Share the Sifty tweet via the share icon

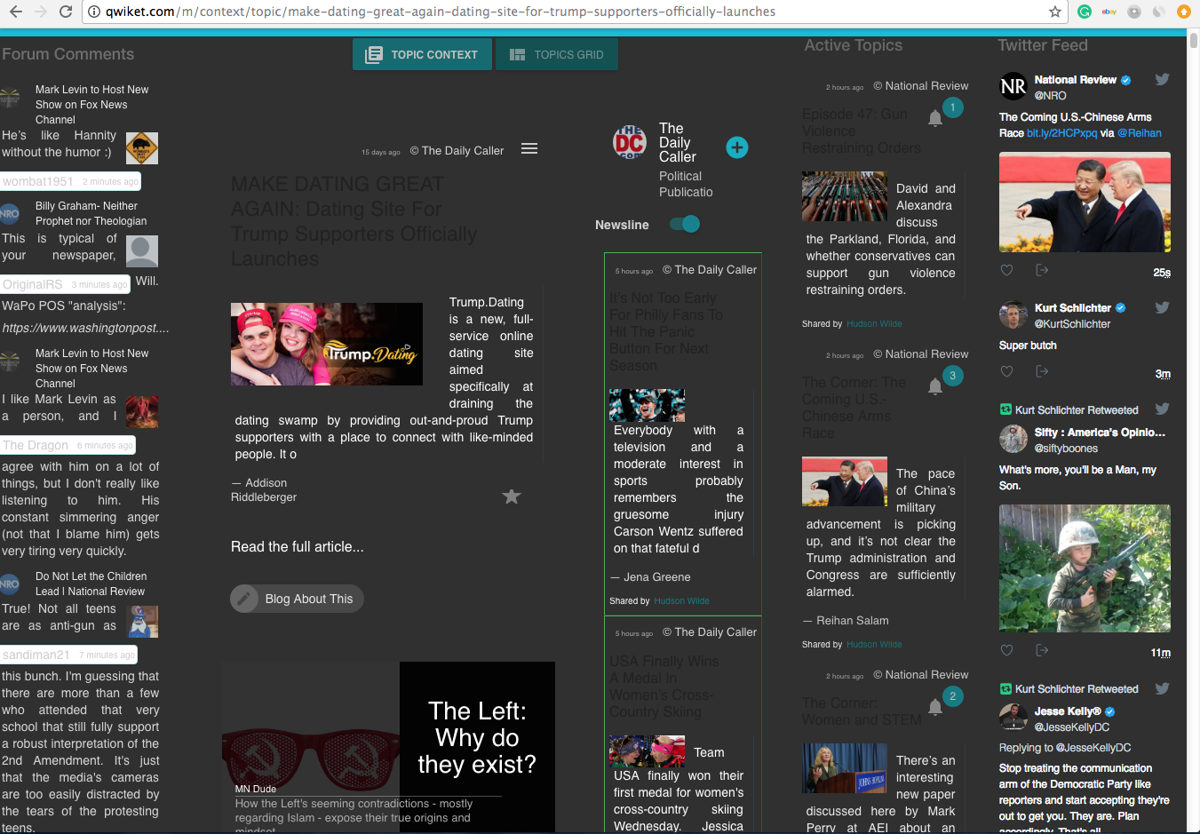pyautogui.click(x=1042, y=650)
